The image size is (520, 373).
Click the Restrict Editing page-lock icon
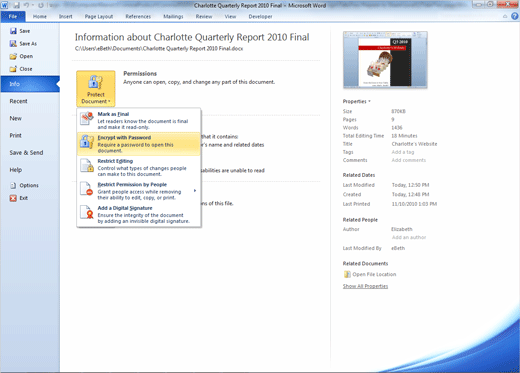87,165
